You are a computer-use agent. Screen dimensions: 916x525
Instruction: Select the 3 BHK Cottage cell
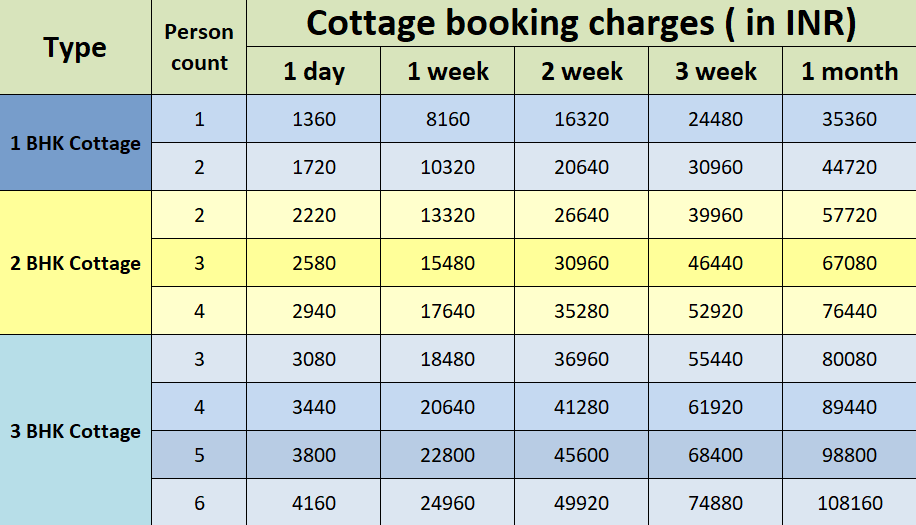pos(75,431)
